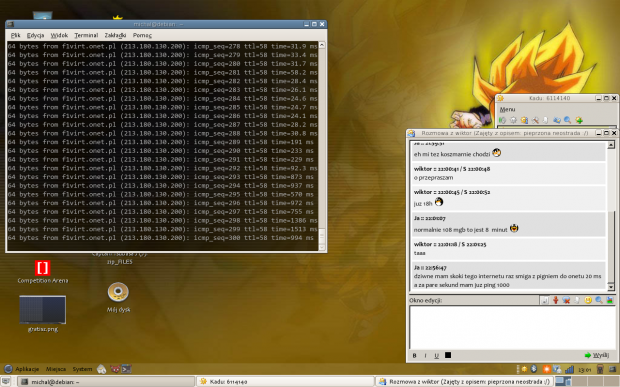Click the show desktop button in taskbar
This screenshot has height=387, width=620.
[x=6, y=381]
